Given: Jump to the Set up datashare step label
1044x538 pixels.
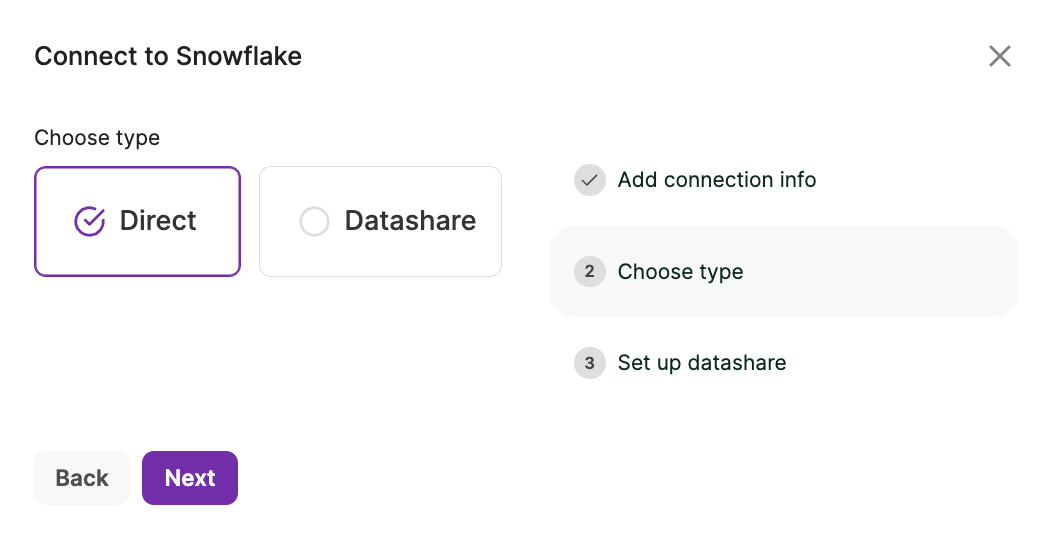Looking at the screenshot, I should point(701,363).
